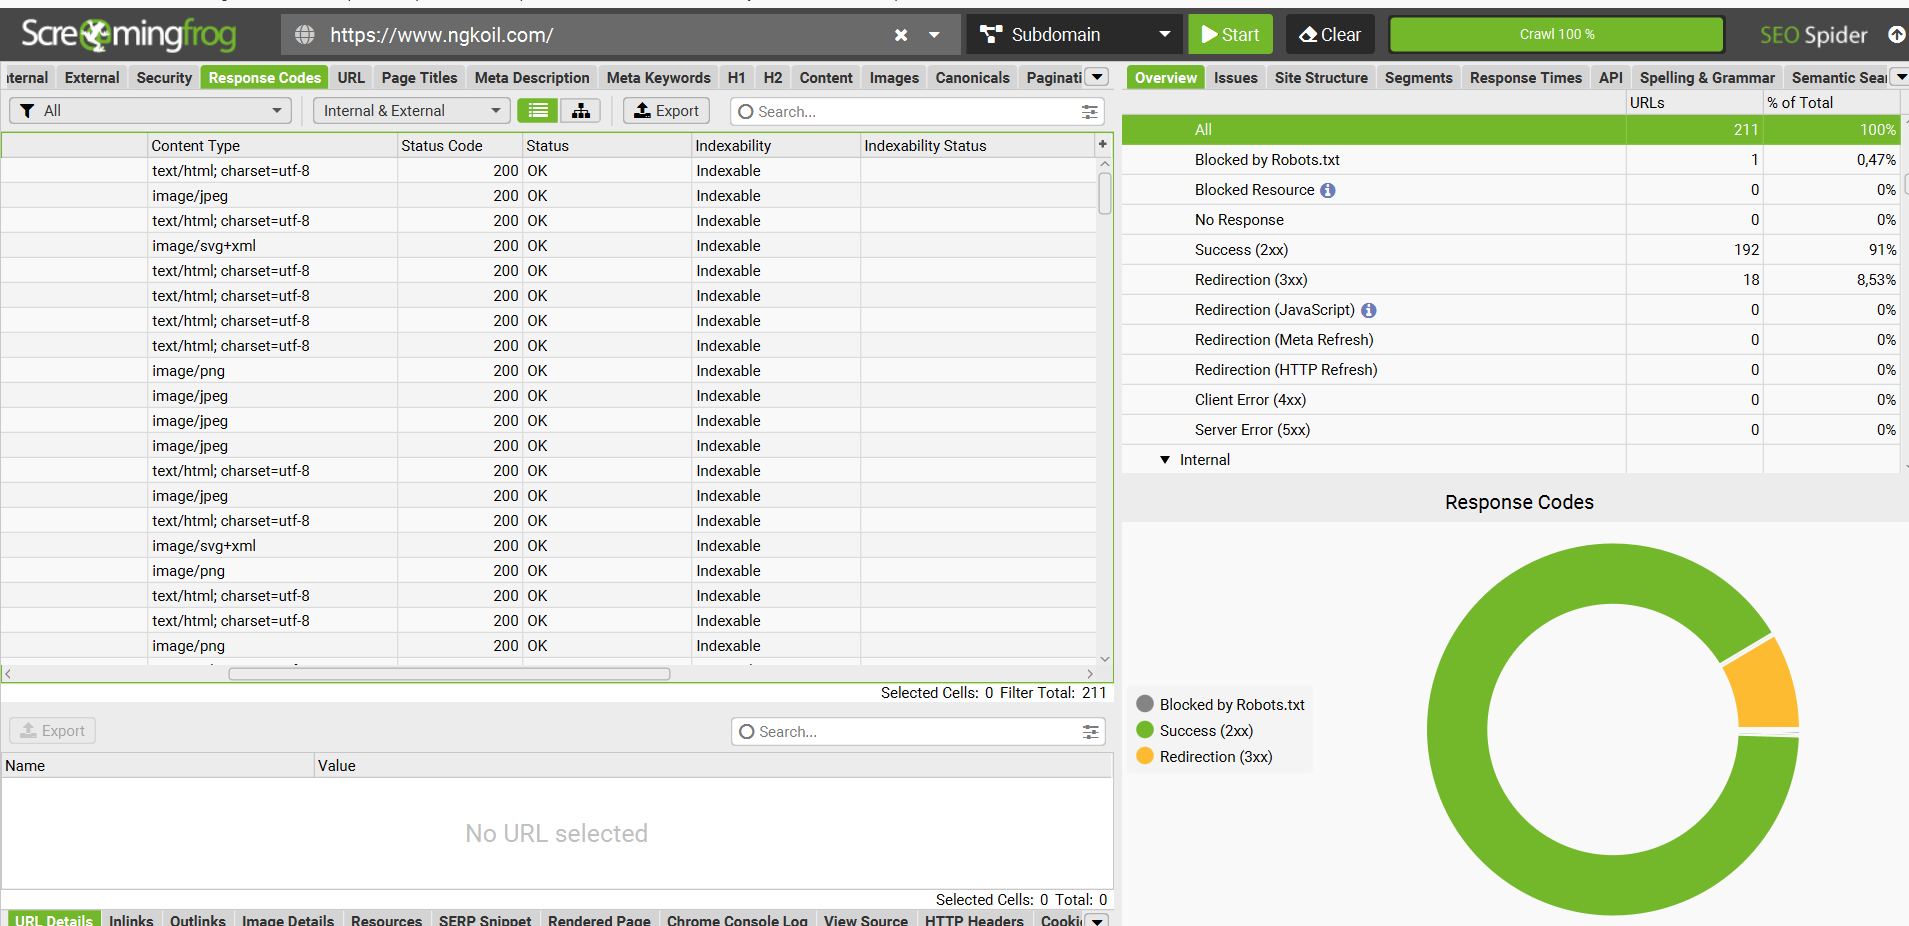Open the Spelling & Grammar tab
The height and width of the screenshot is (926, 1909).
(x=1707, y=77)
